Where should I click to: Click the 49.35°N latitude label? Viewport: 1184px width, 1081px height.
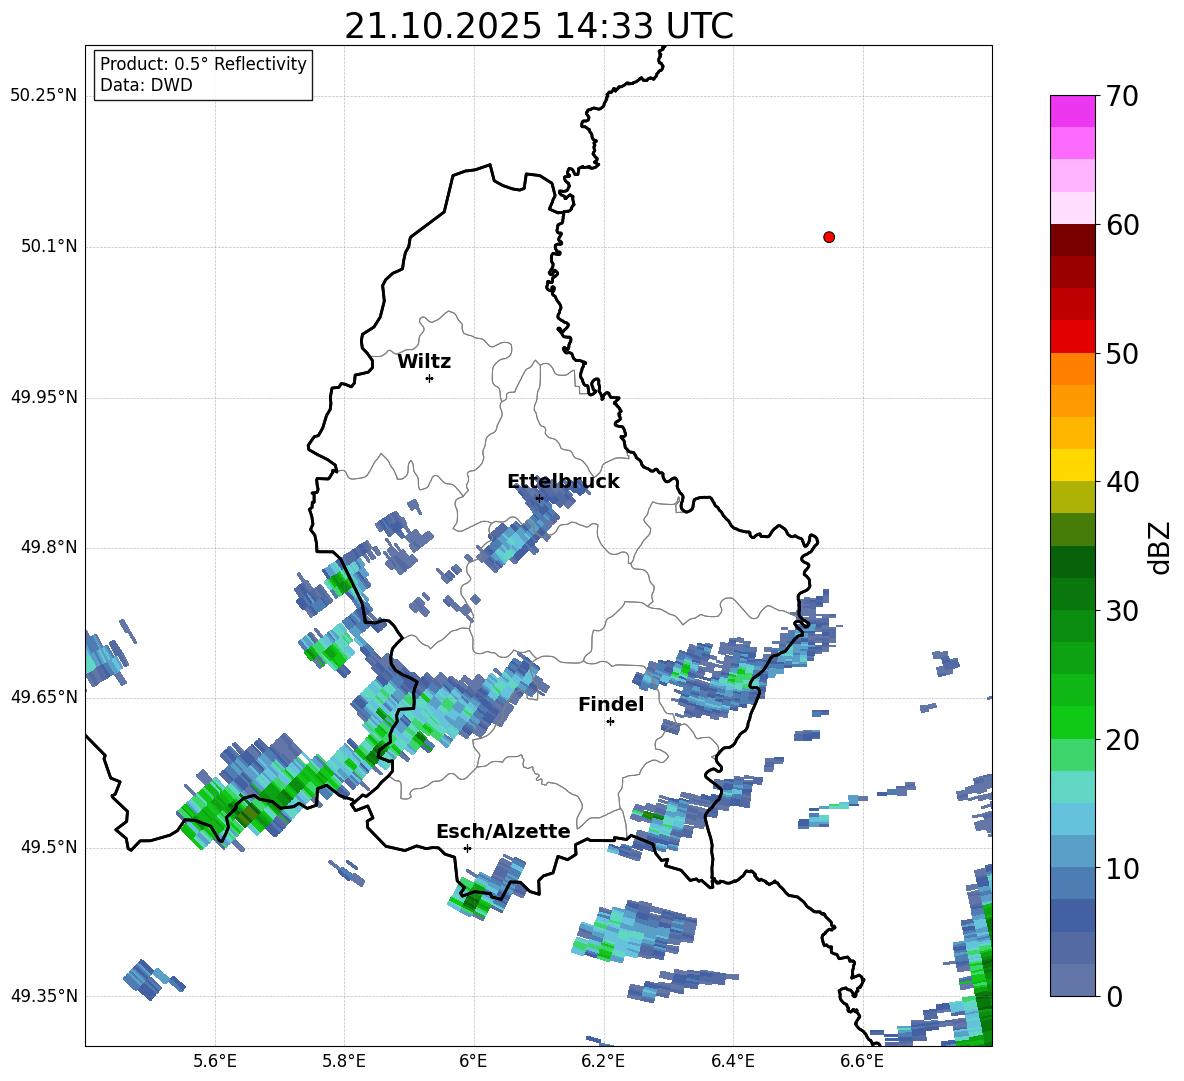tap(44, 996)
